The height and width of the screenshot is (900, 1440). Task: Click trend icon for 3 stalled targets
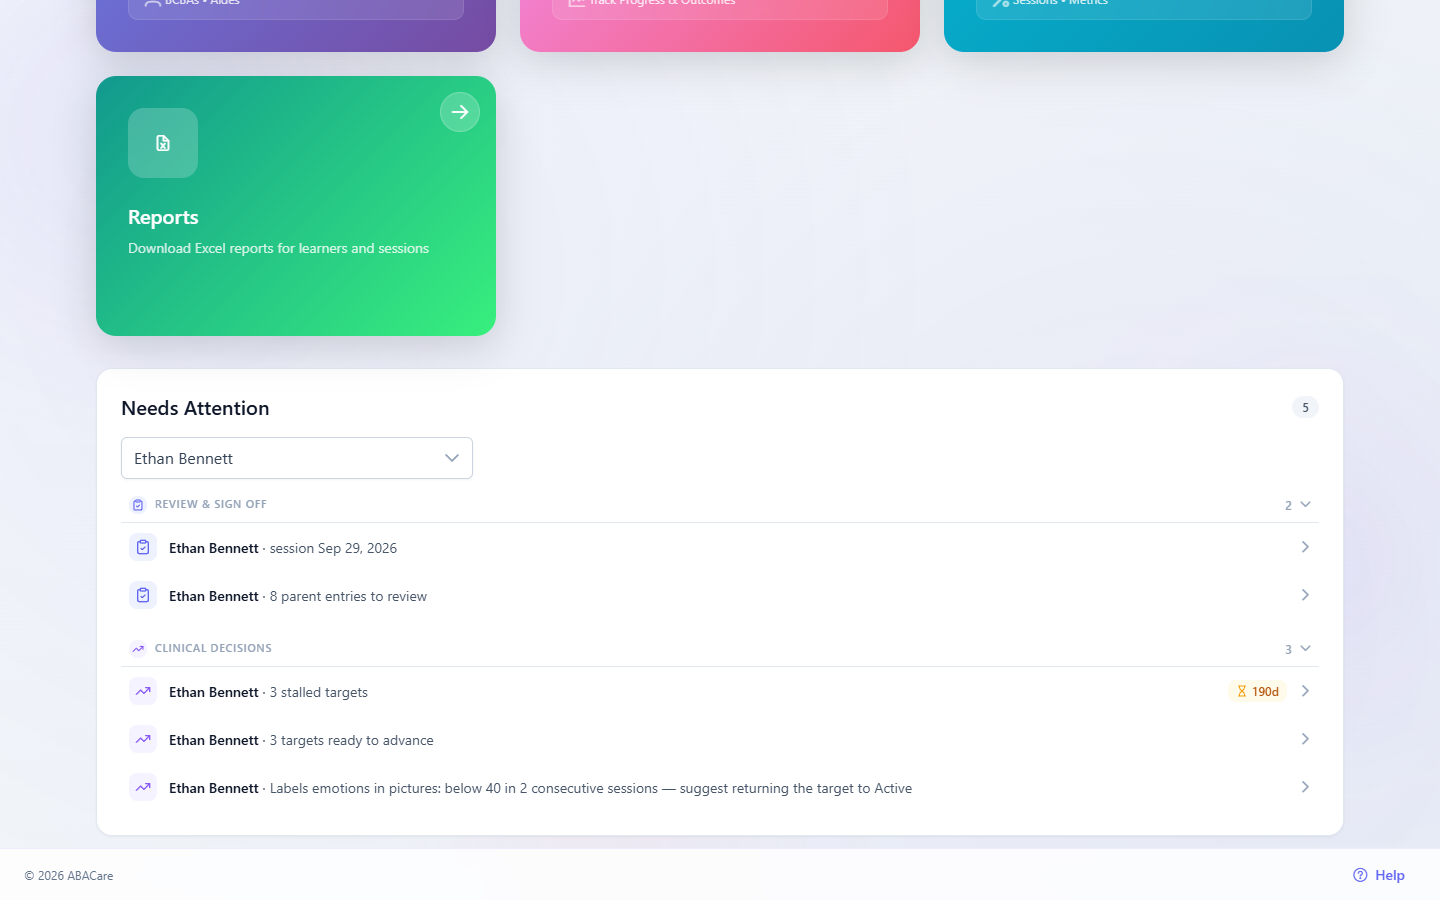[x=143, y=691]
